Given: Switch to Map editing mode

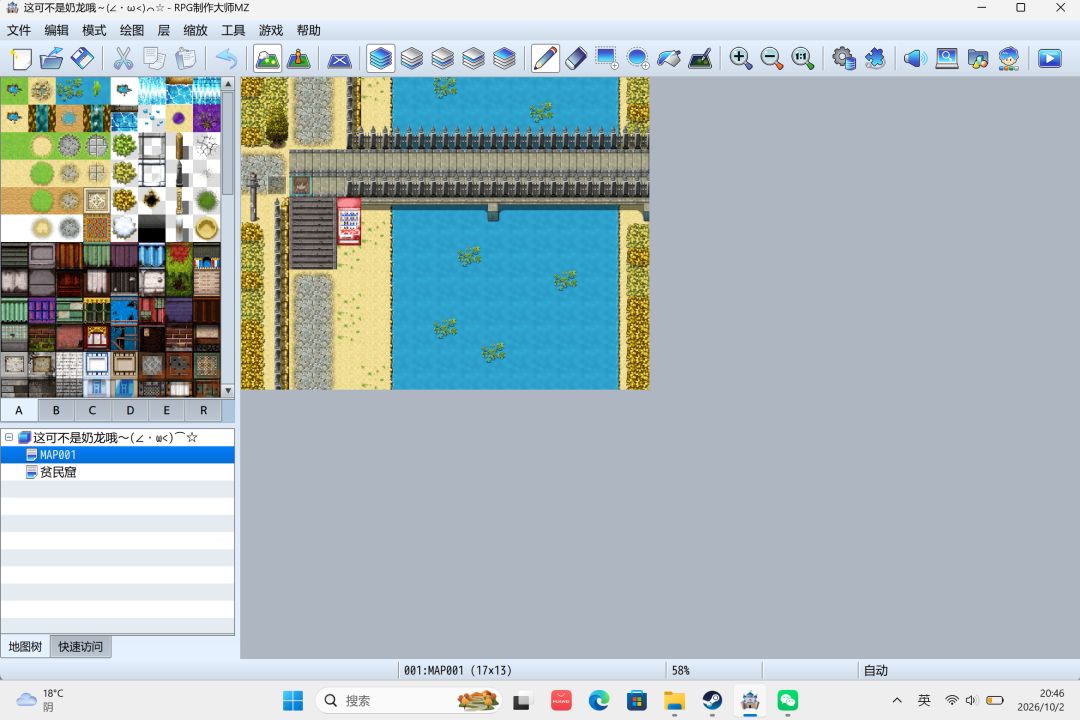Looking at the screenshot, I should pyautogui.click(x=267, y=59).
